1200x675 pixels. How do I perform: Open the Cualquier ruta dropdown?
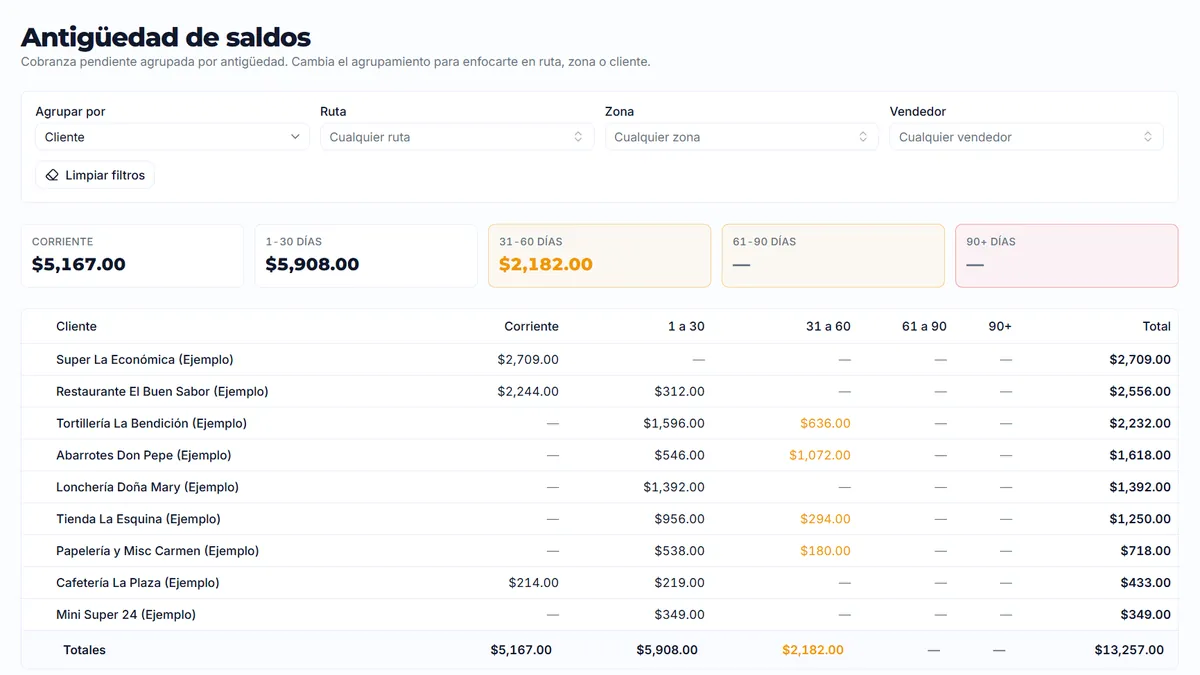click(x=457, y=137)
